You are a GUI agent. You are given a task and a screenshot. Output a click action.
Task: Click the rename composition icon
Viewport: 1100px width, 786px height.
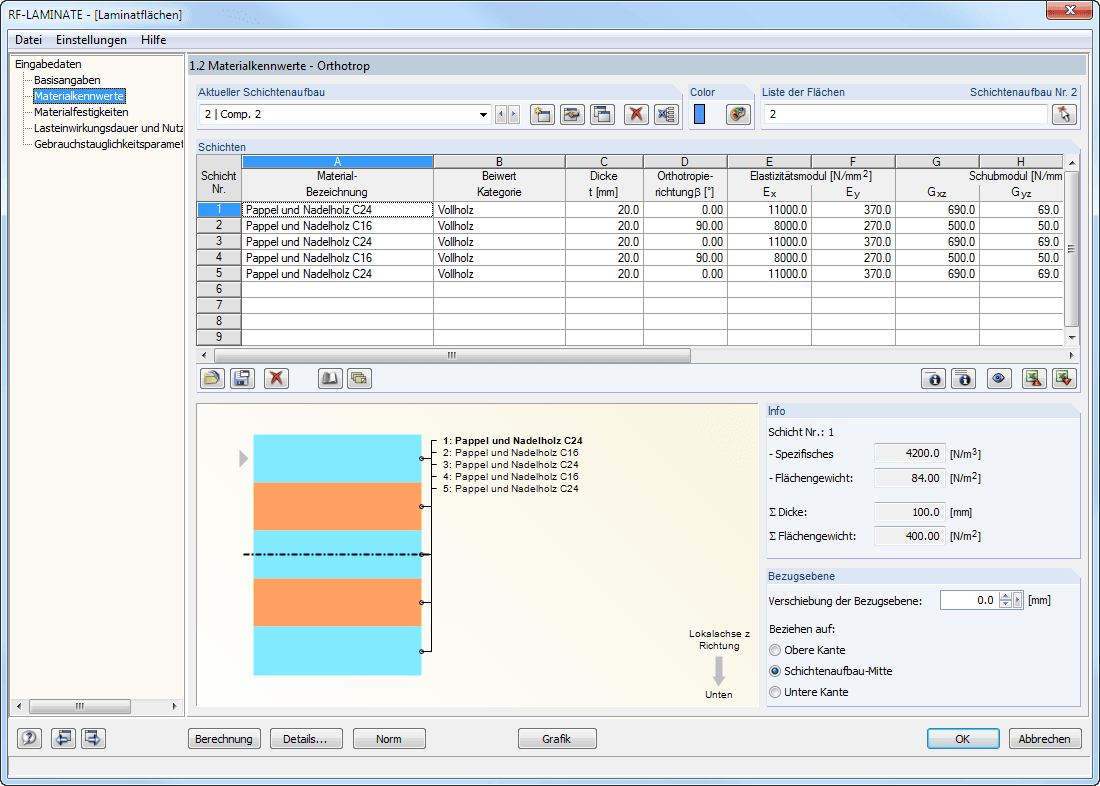[572, 114]
